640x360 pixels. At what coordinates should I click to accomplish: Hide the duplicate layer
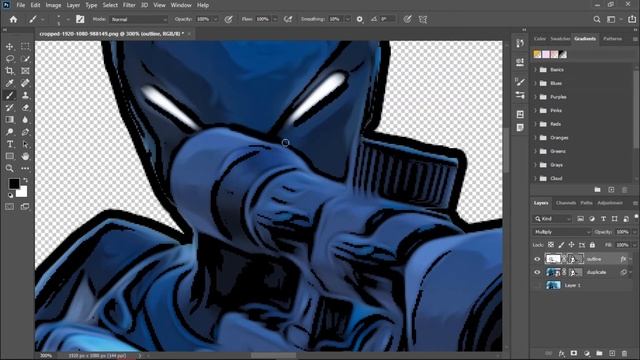coord(537,272)
